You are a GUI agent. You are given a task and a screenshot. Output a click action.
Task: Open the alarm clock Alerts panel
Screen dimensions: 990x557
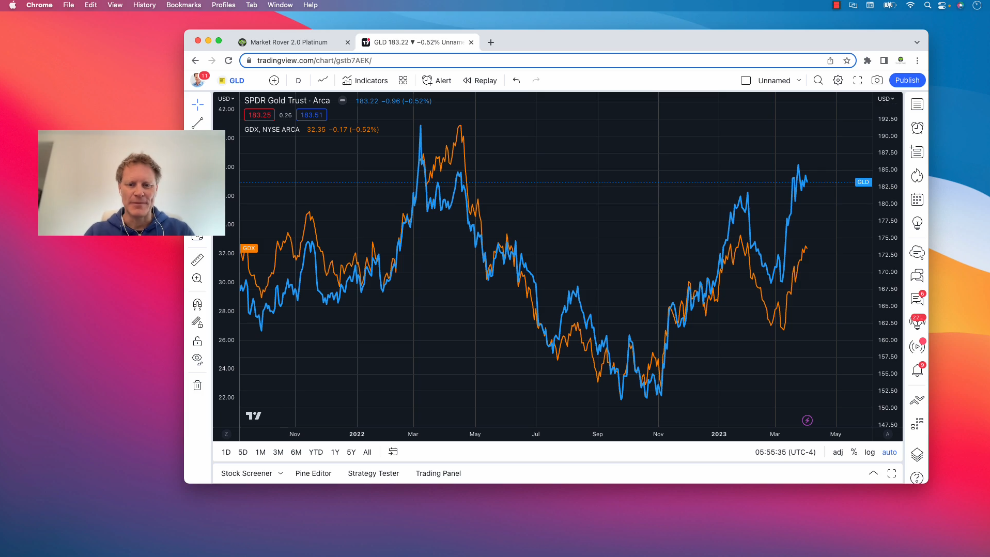917,128
